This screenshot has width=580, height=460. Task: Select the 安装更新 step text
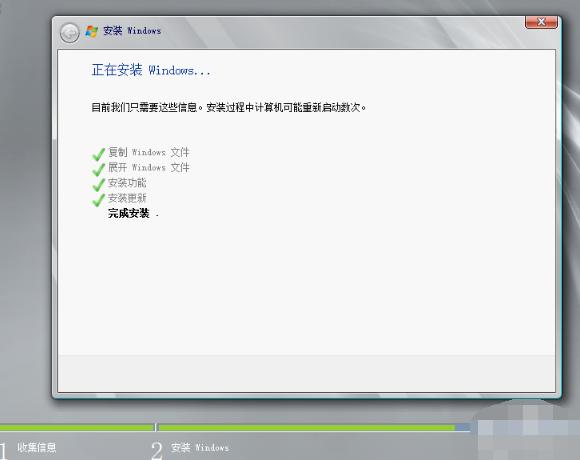(x=127, y=198)
